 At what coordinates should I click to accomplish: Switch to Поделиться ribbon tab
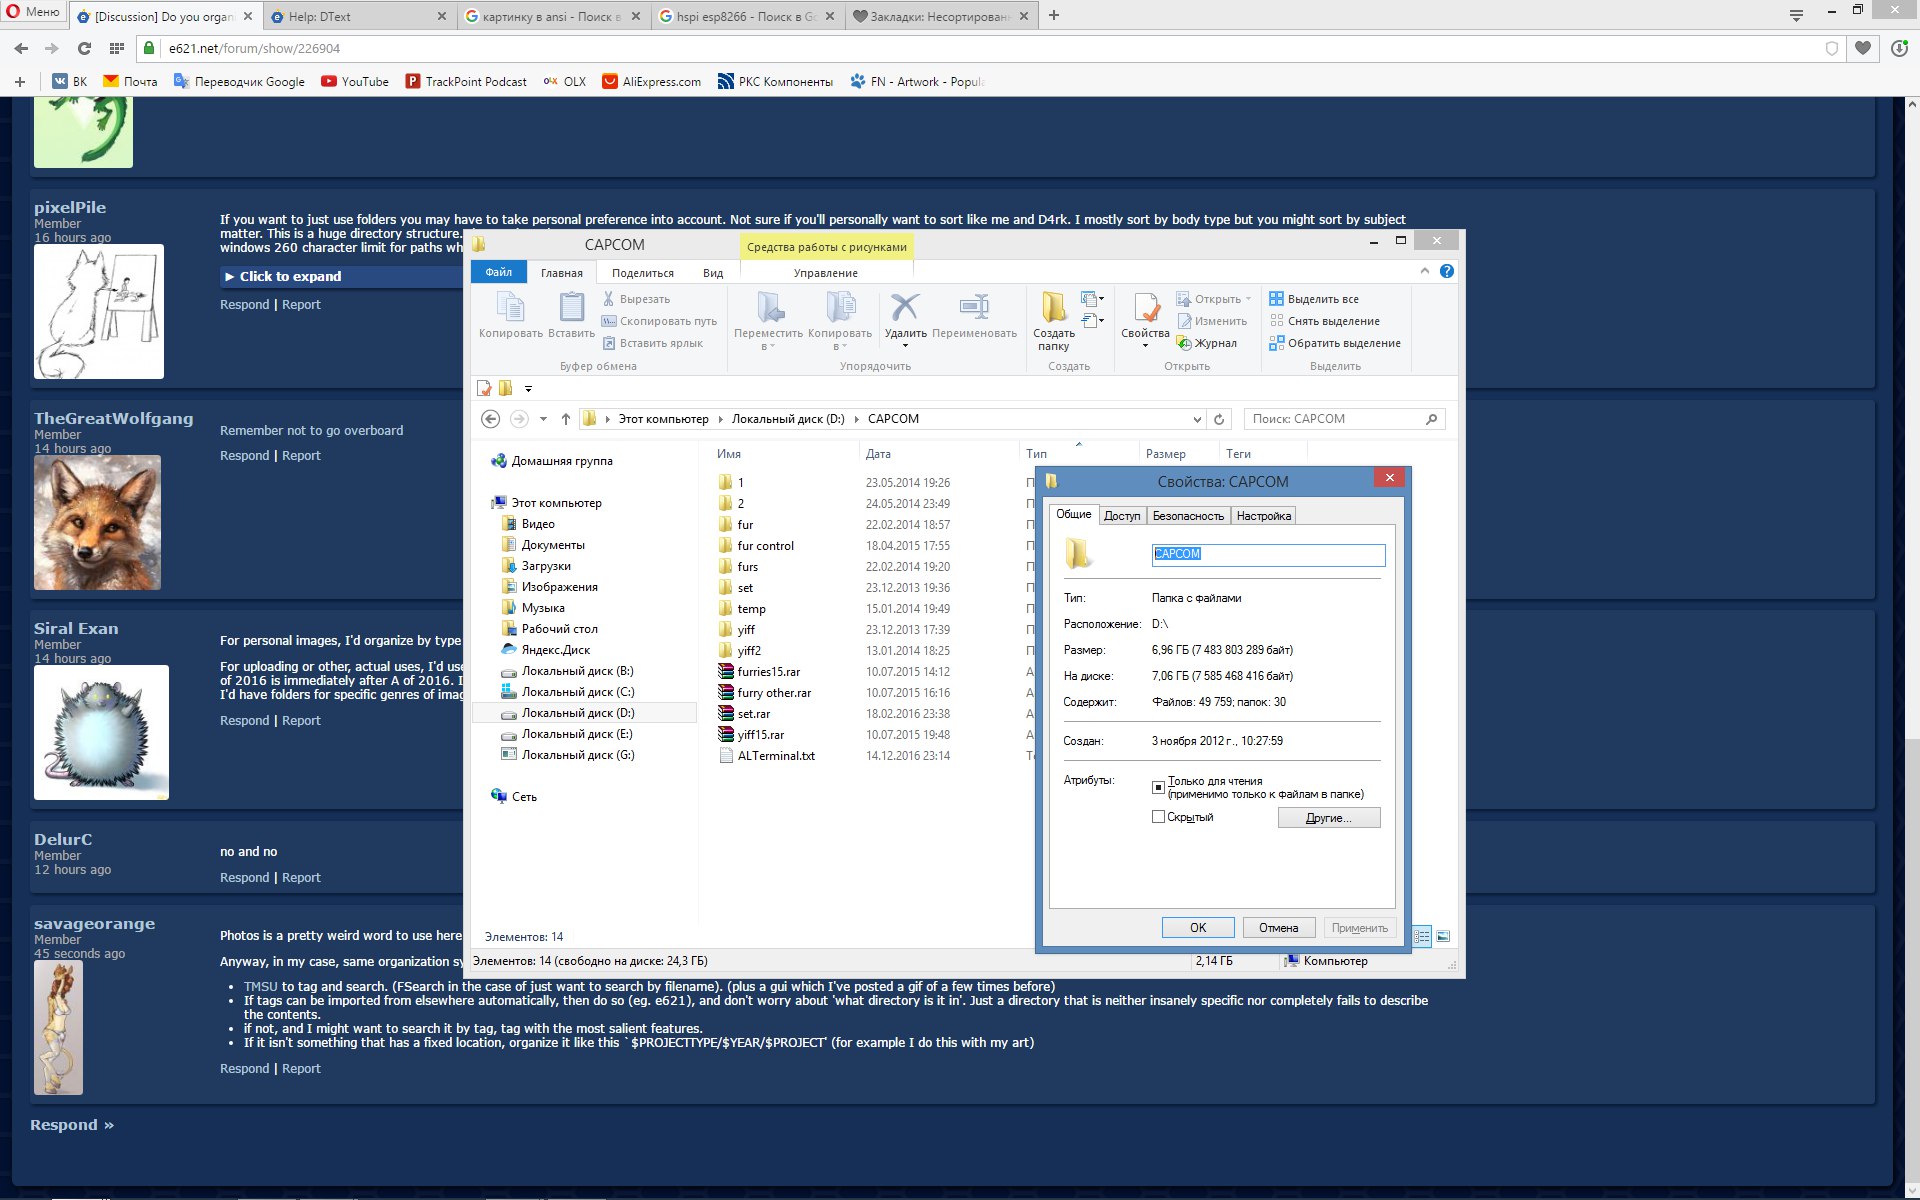point(642,273)
